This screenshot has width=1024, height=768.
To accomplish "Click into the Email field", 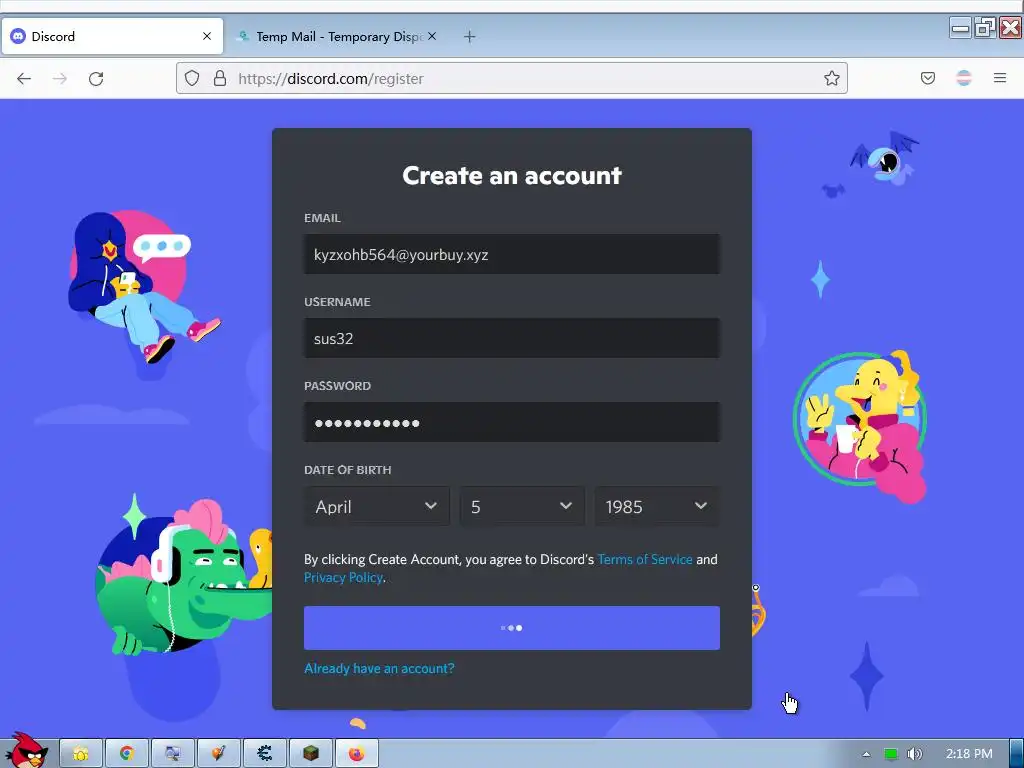I will tap(512, 255).
